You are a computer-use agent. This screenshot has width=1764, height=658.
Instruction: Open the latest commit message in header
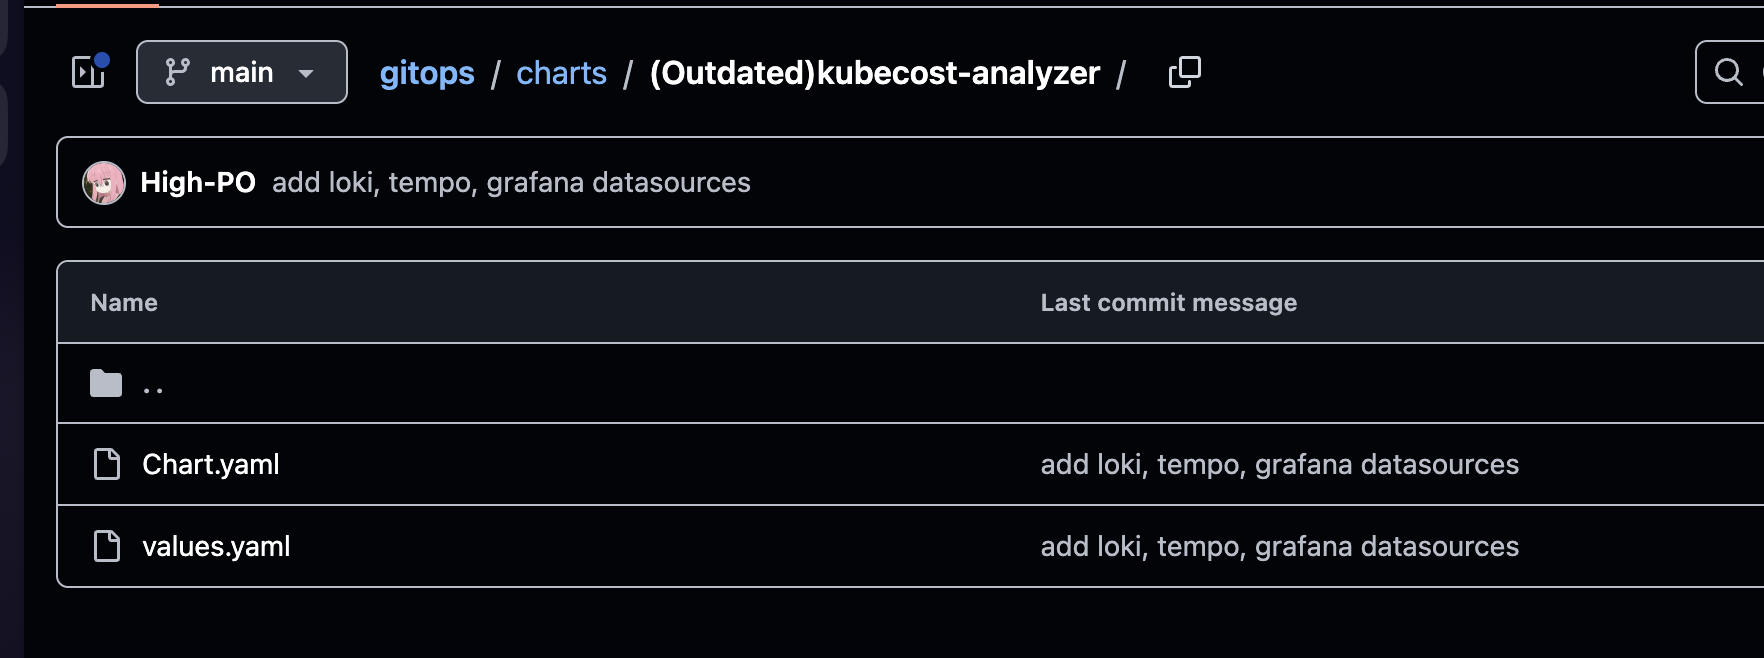511,183
